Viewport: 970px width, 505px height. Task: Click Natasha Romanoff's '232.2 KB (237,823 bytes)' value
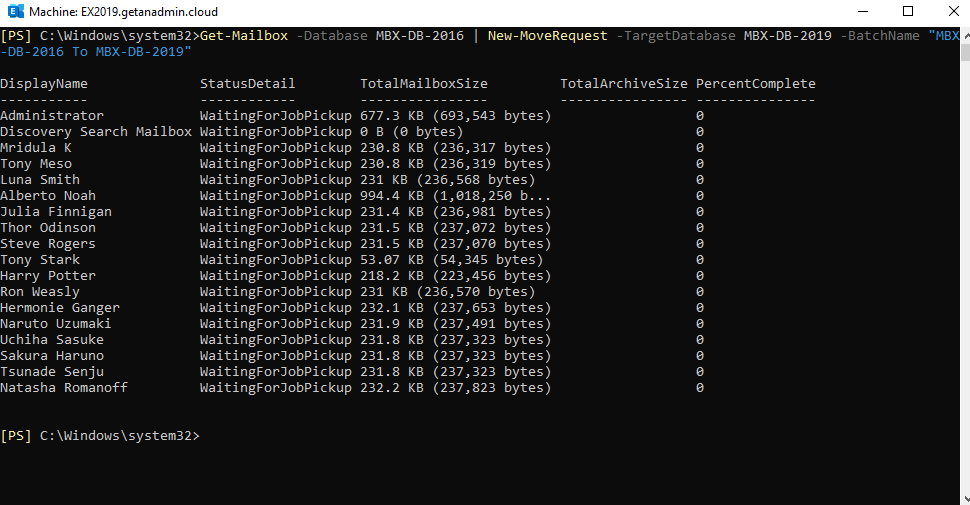coord(455,388)
